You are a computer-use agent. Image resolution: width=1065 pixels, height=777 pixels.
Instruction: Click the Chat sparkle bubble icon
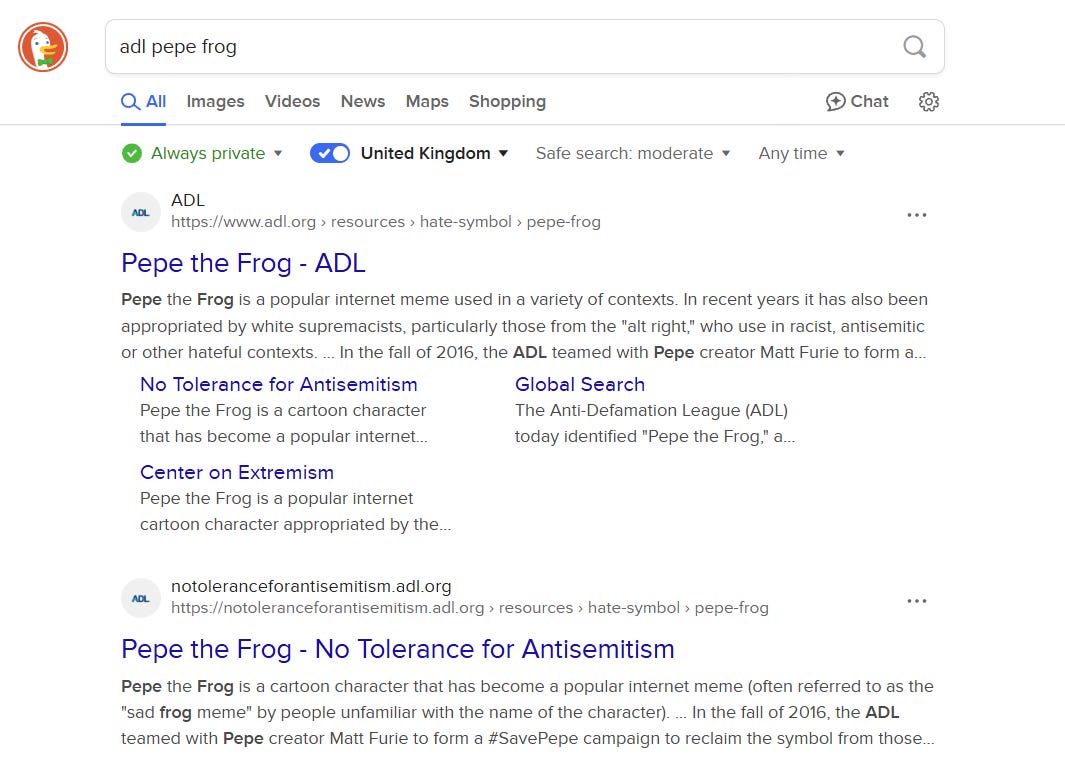tap(835, 102)
